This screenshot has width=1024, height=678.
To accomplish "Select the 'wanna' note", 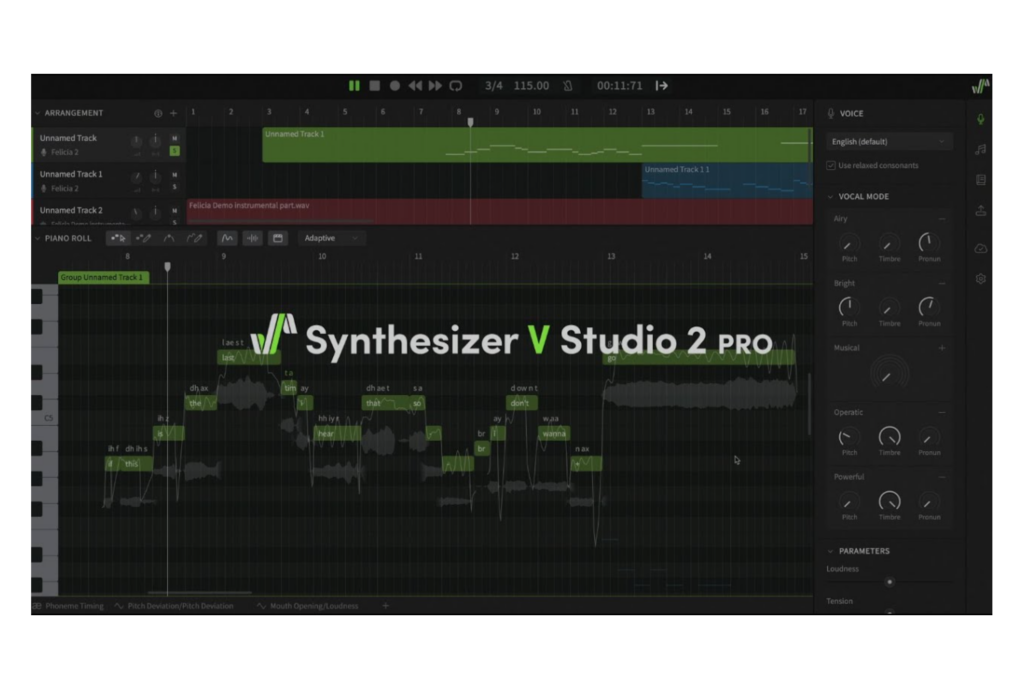I will (554, 433).
